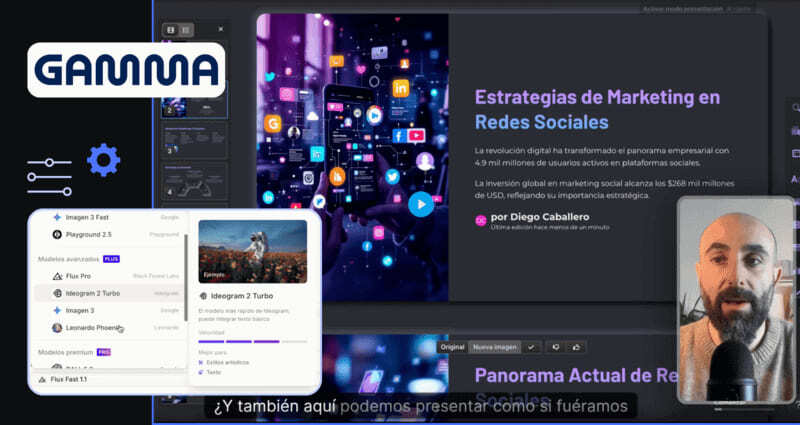Choose Flux Pro model
800x425 pixels.
click(108, 276)
